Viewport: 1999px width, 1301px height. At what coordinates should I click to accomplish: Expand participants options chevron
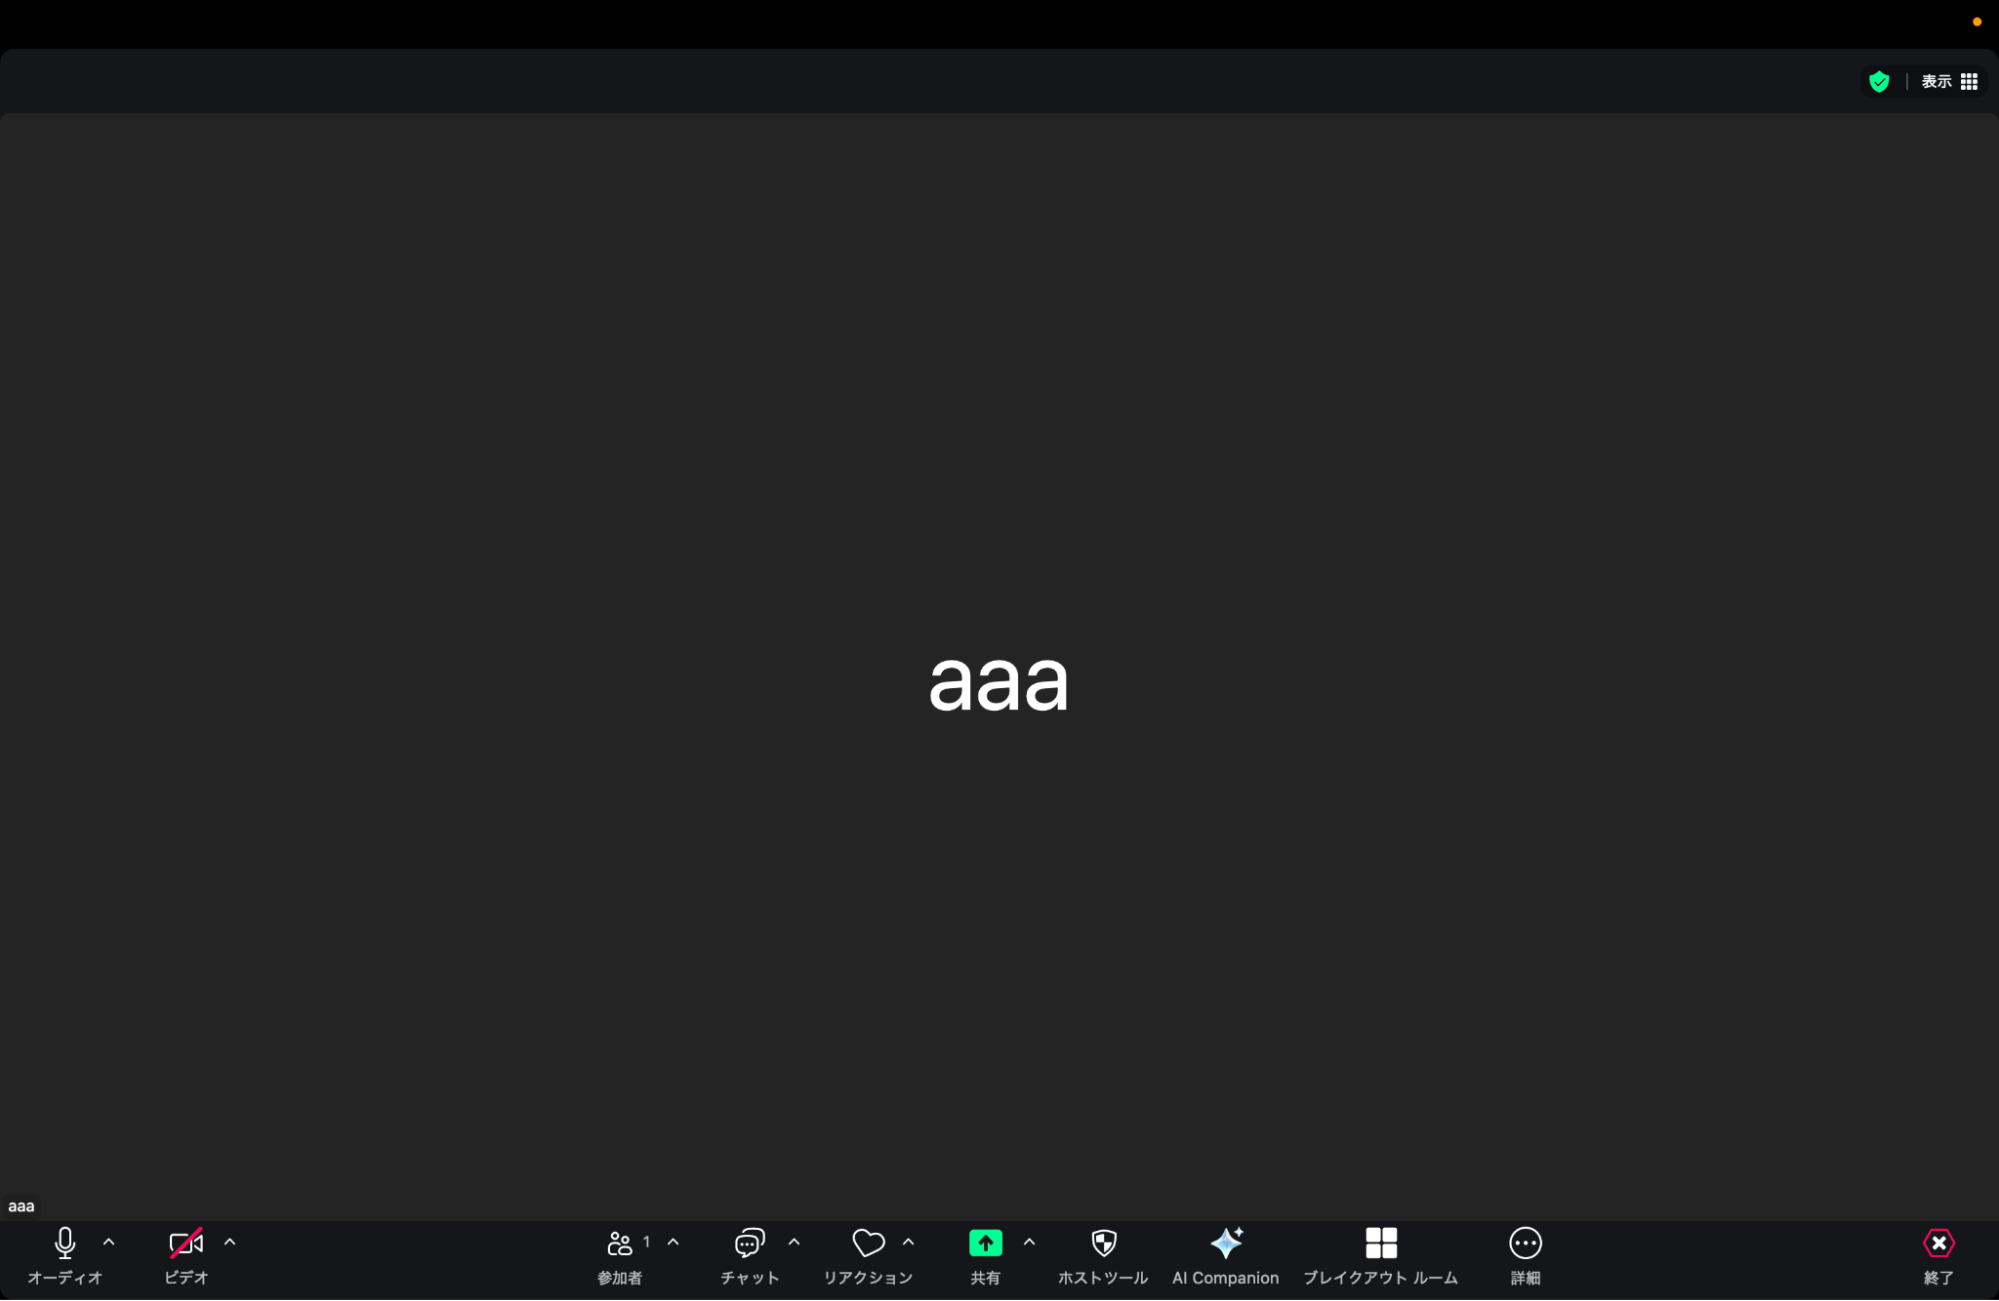[x=673, y=1242]
